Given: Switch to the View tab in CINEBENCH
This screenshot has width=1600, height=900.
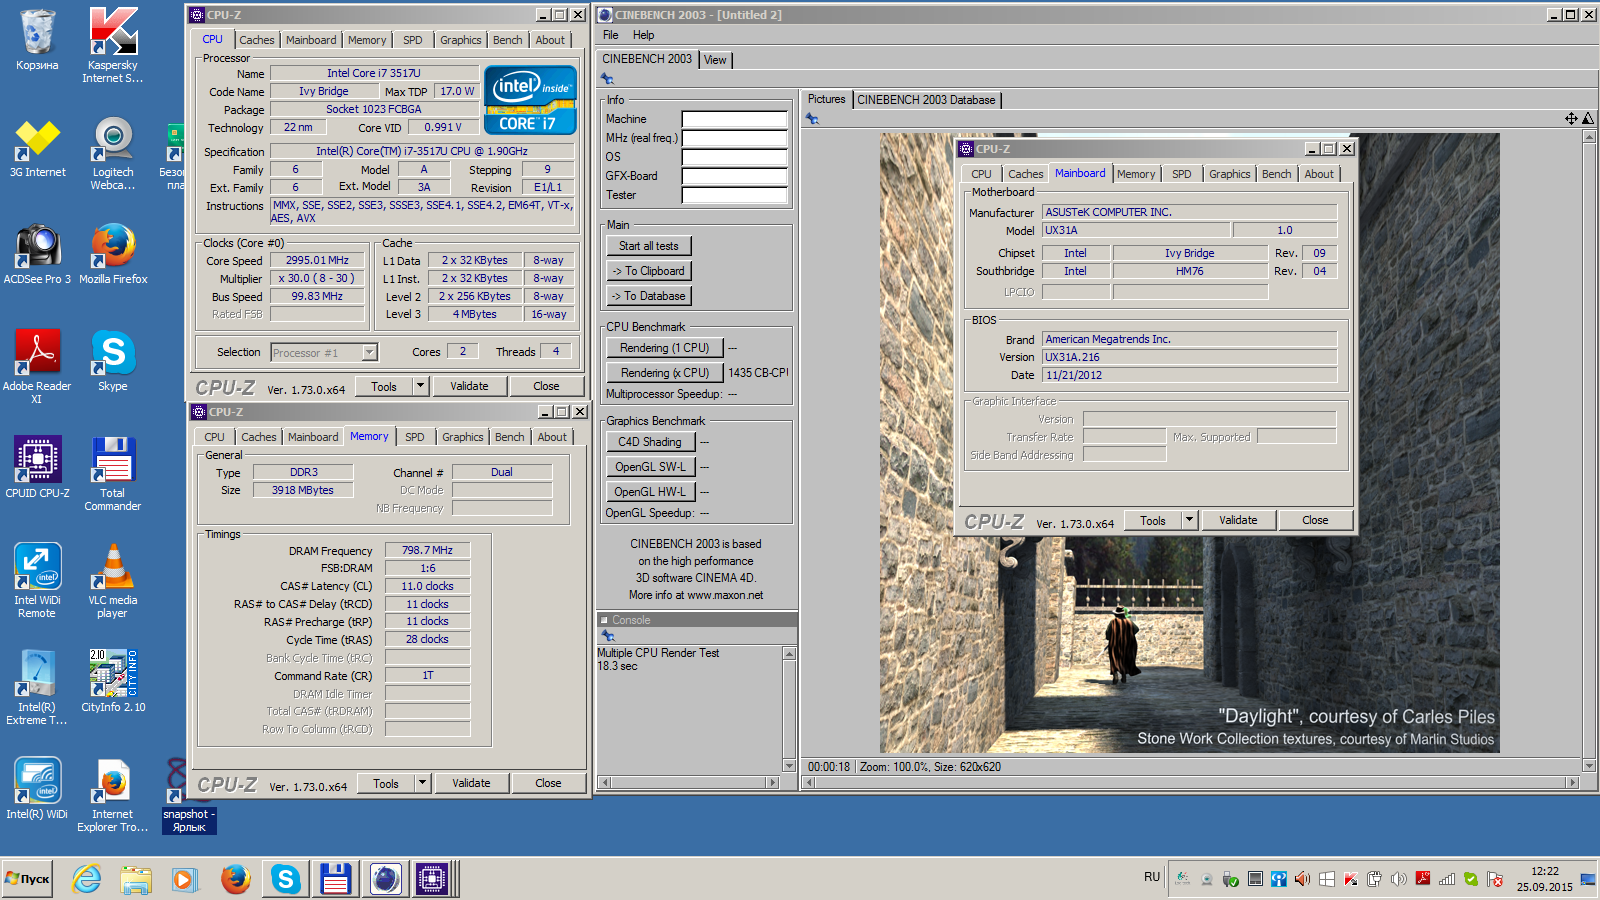Looking at the screenshot, I should click(715, 60).
